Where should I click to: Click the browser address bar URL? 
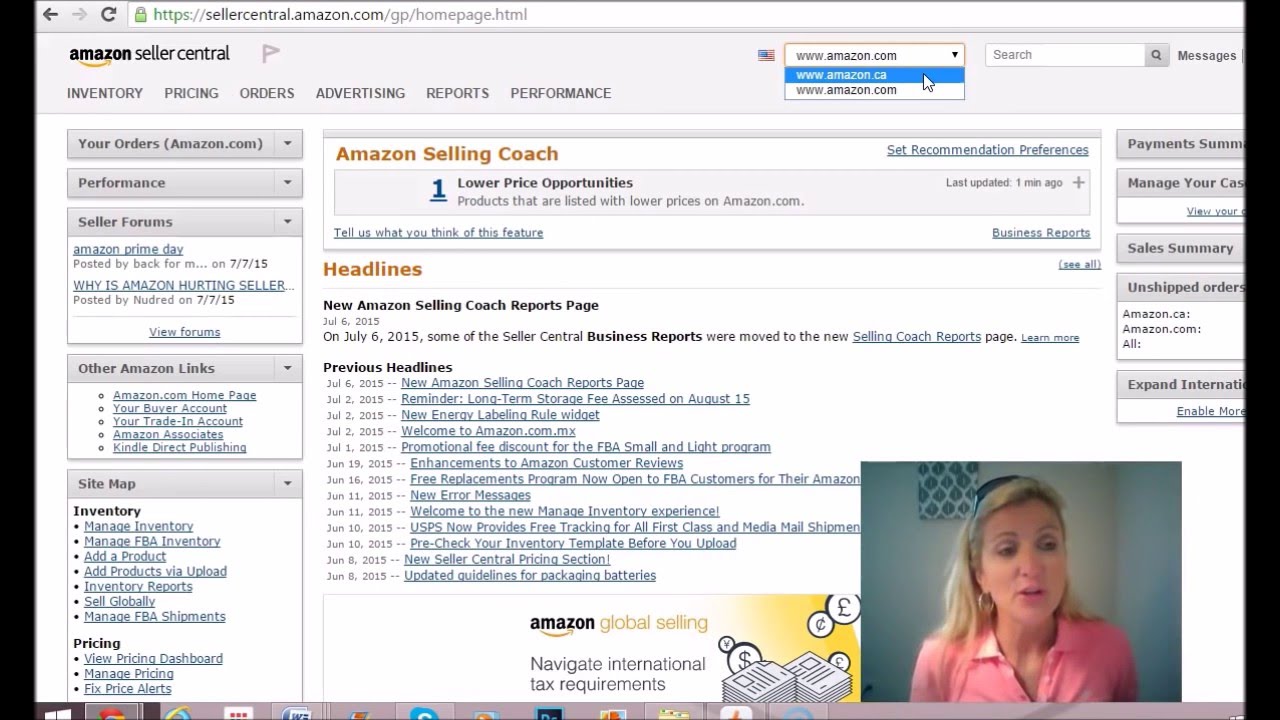pos(340,14)
